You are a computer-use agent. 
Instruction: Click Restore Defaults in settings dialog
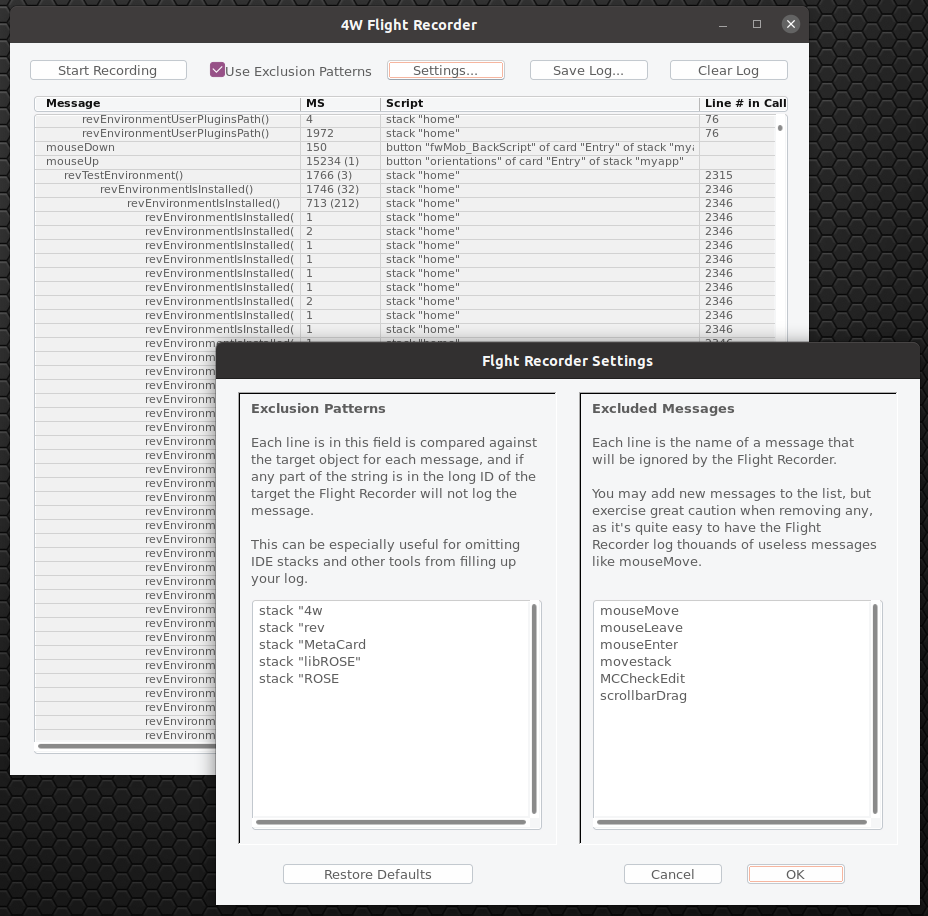coord(377,874)
